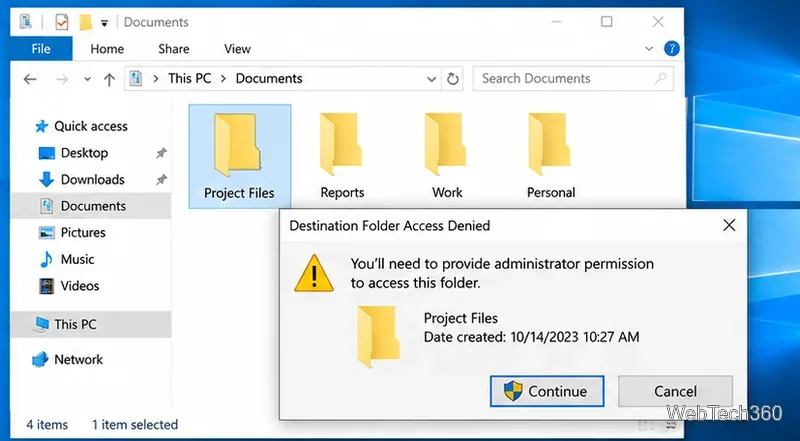Select This PC in the sidebar

point(90,324)
